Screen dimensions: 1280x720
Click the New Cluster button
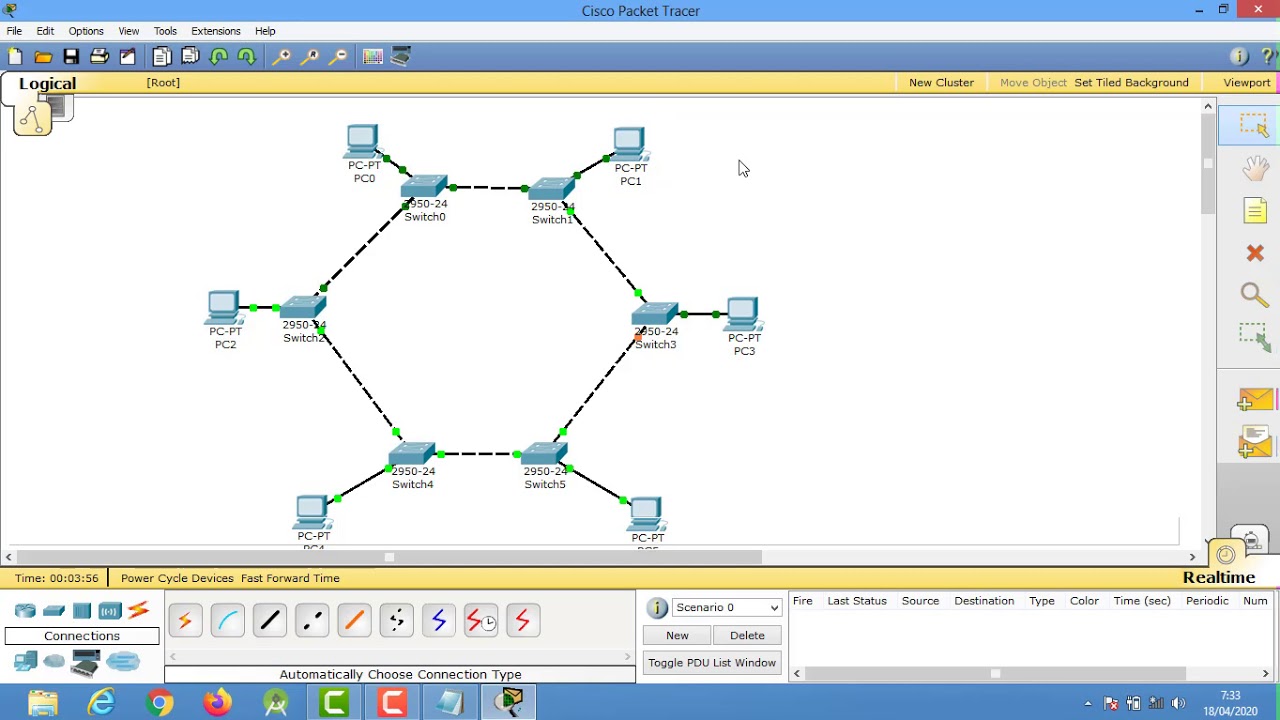[x=941, y=83]
